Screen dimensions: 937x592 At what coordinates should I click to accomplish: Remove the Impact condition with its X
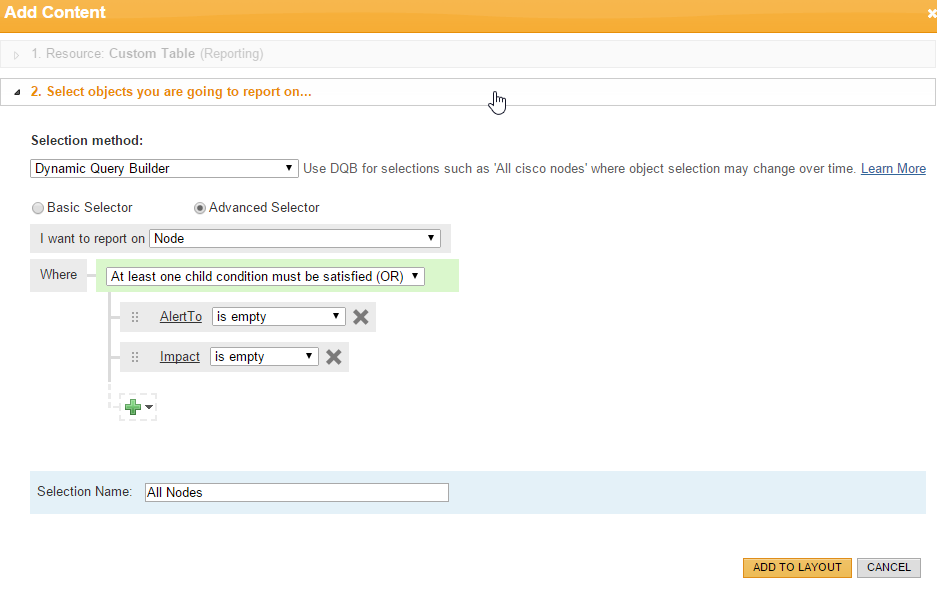(x=333, y=357)
